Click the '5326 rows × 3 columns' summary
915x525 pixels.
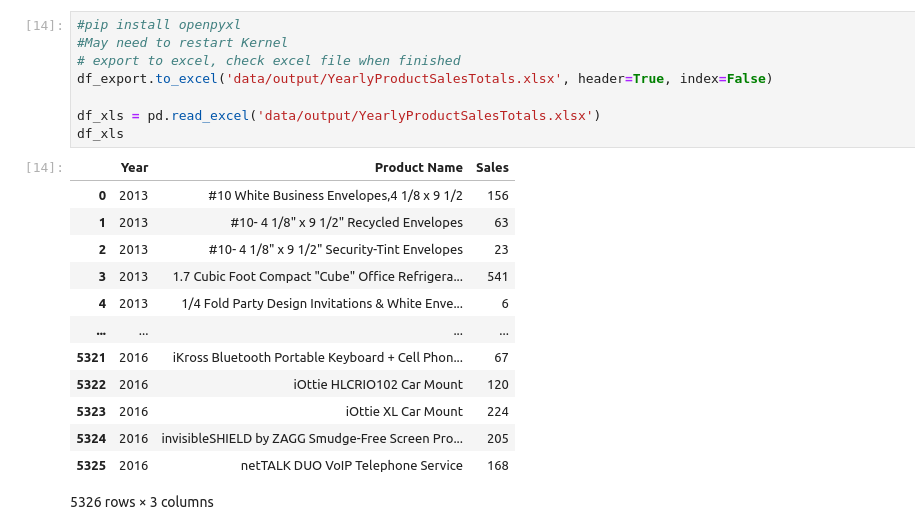pos(142,502)
